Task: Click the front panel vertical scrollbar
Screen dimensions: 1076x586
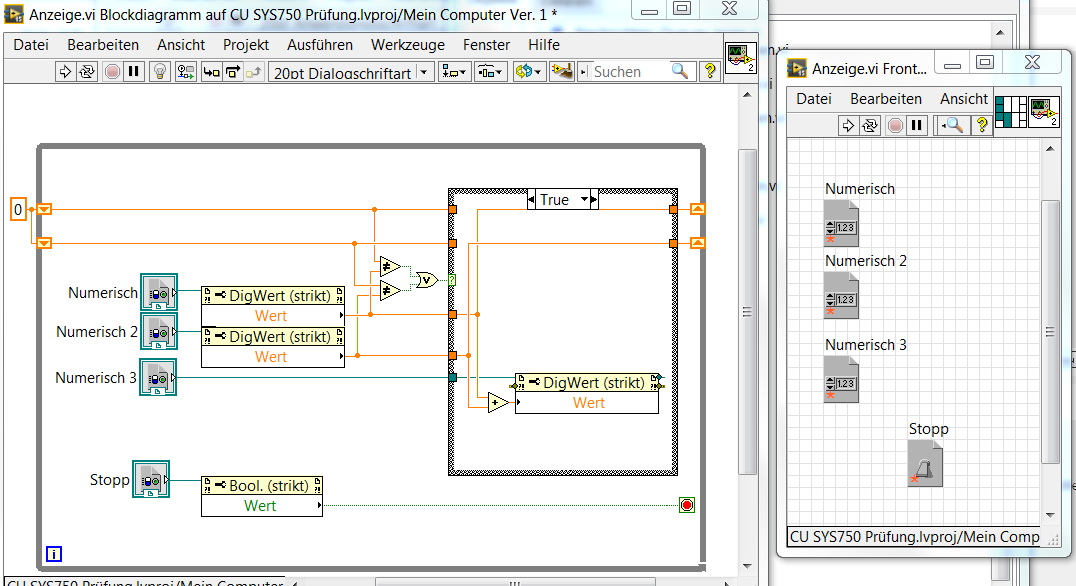Action: coord(1049,330)
